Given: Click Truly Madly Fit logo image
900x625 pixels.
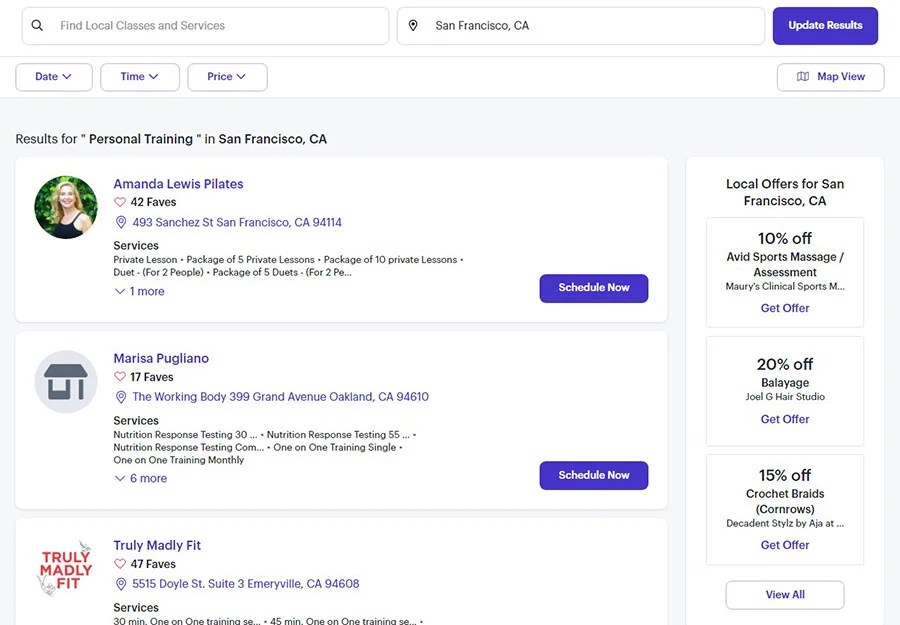Looking at the screenshot, I should [66, 569].
